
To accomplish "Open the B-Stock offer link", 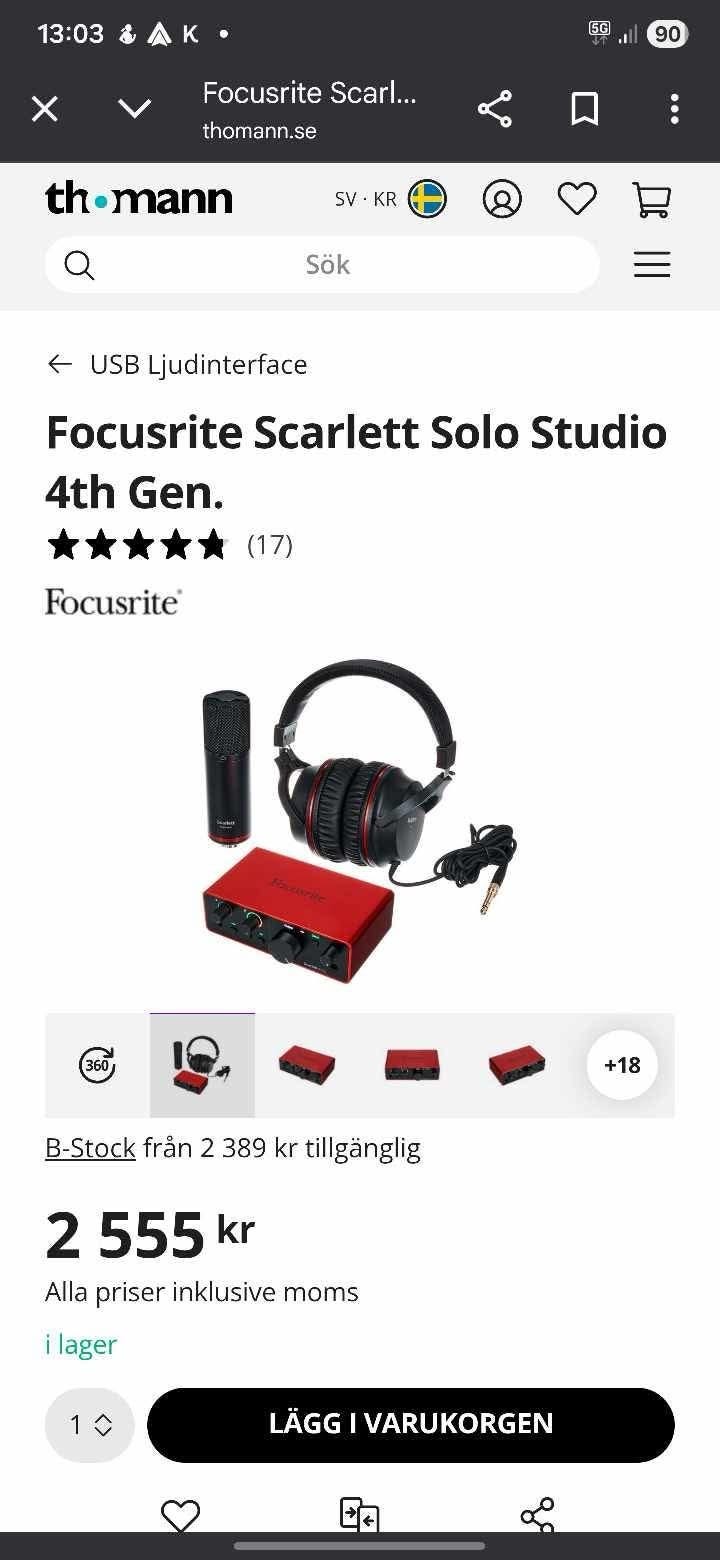I will (x=90, y=1148).
